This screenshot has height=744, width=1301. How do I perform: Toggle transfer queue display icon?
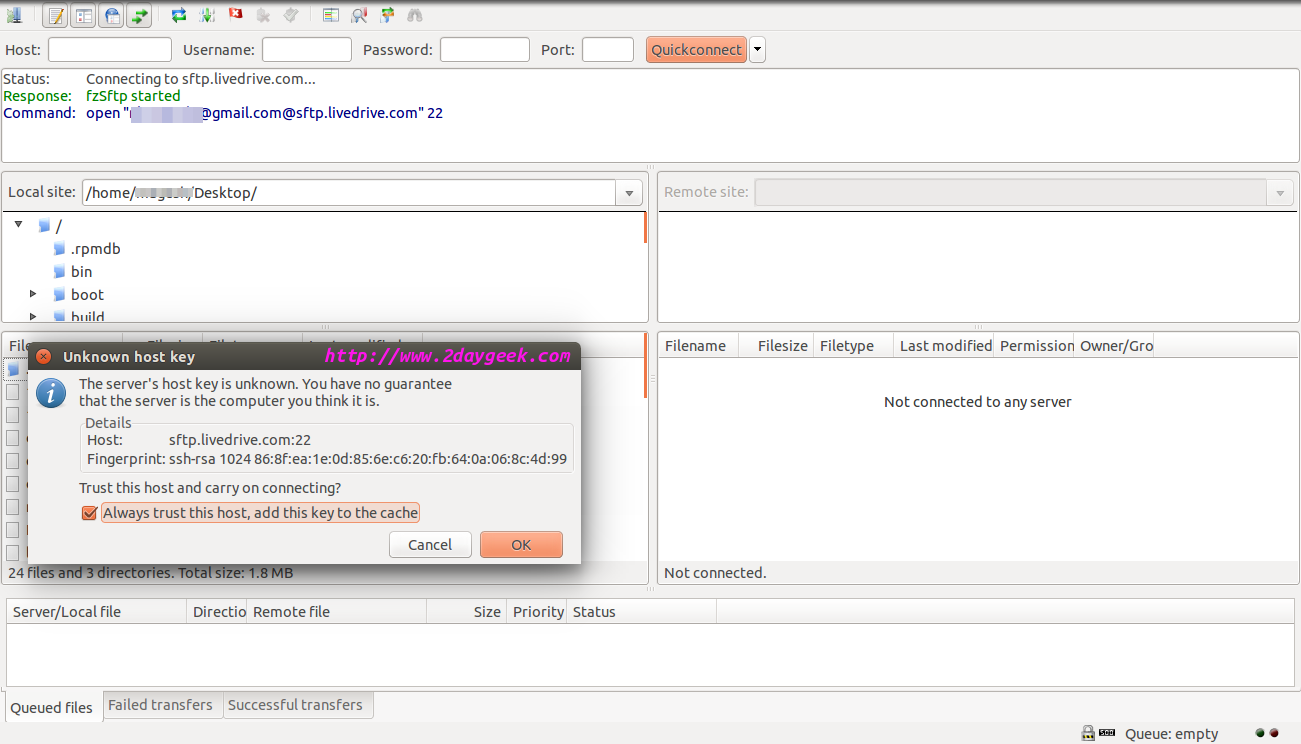(140, 15)
